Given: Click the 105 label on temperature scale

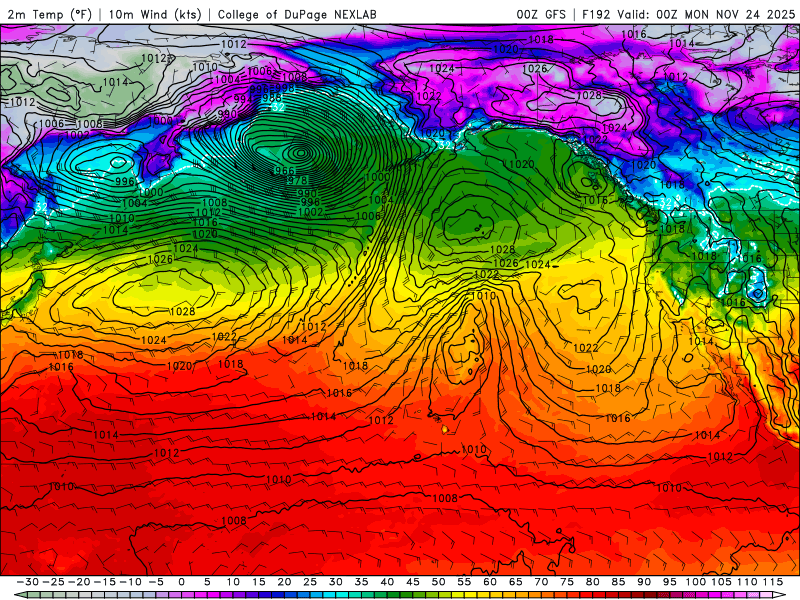Looking at the screenshot, I should tap(721, 582).
